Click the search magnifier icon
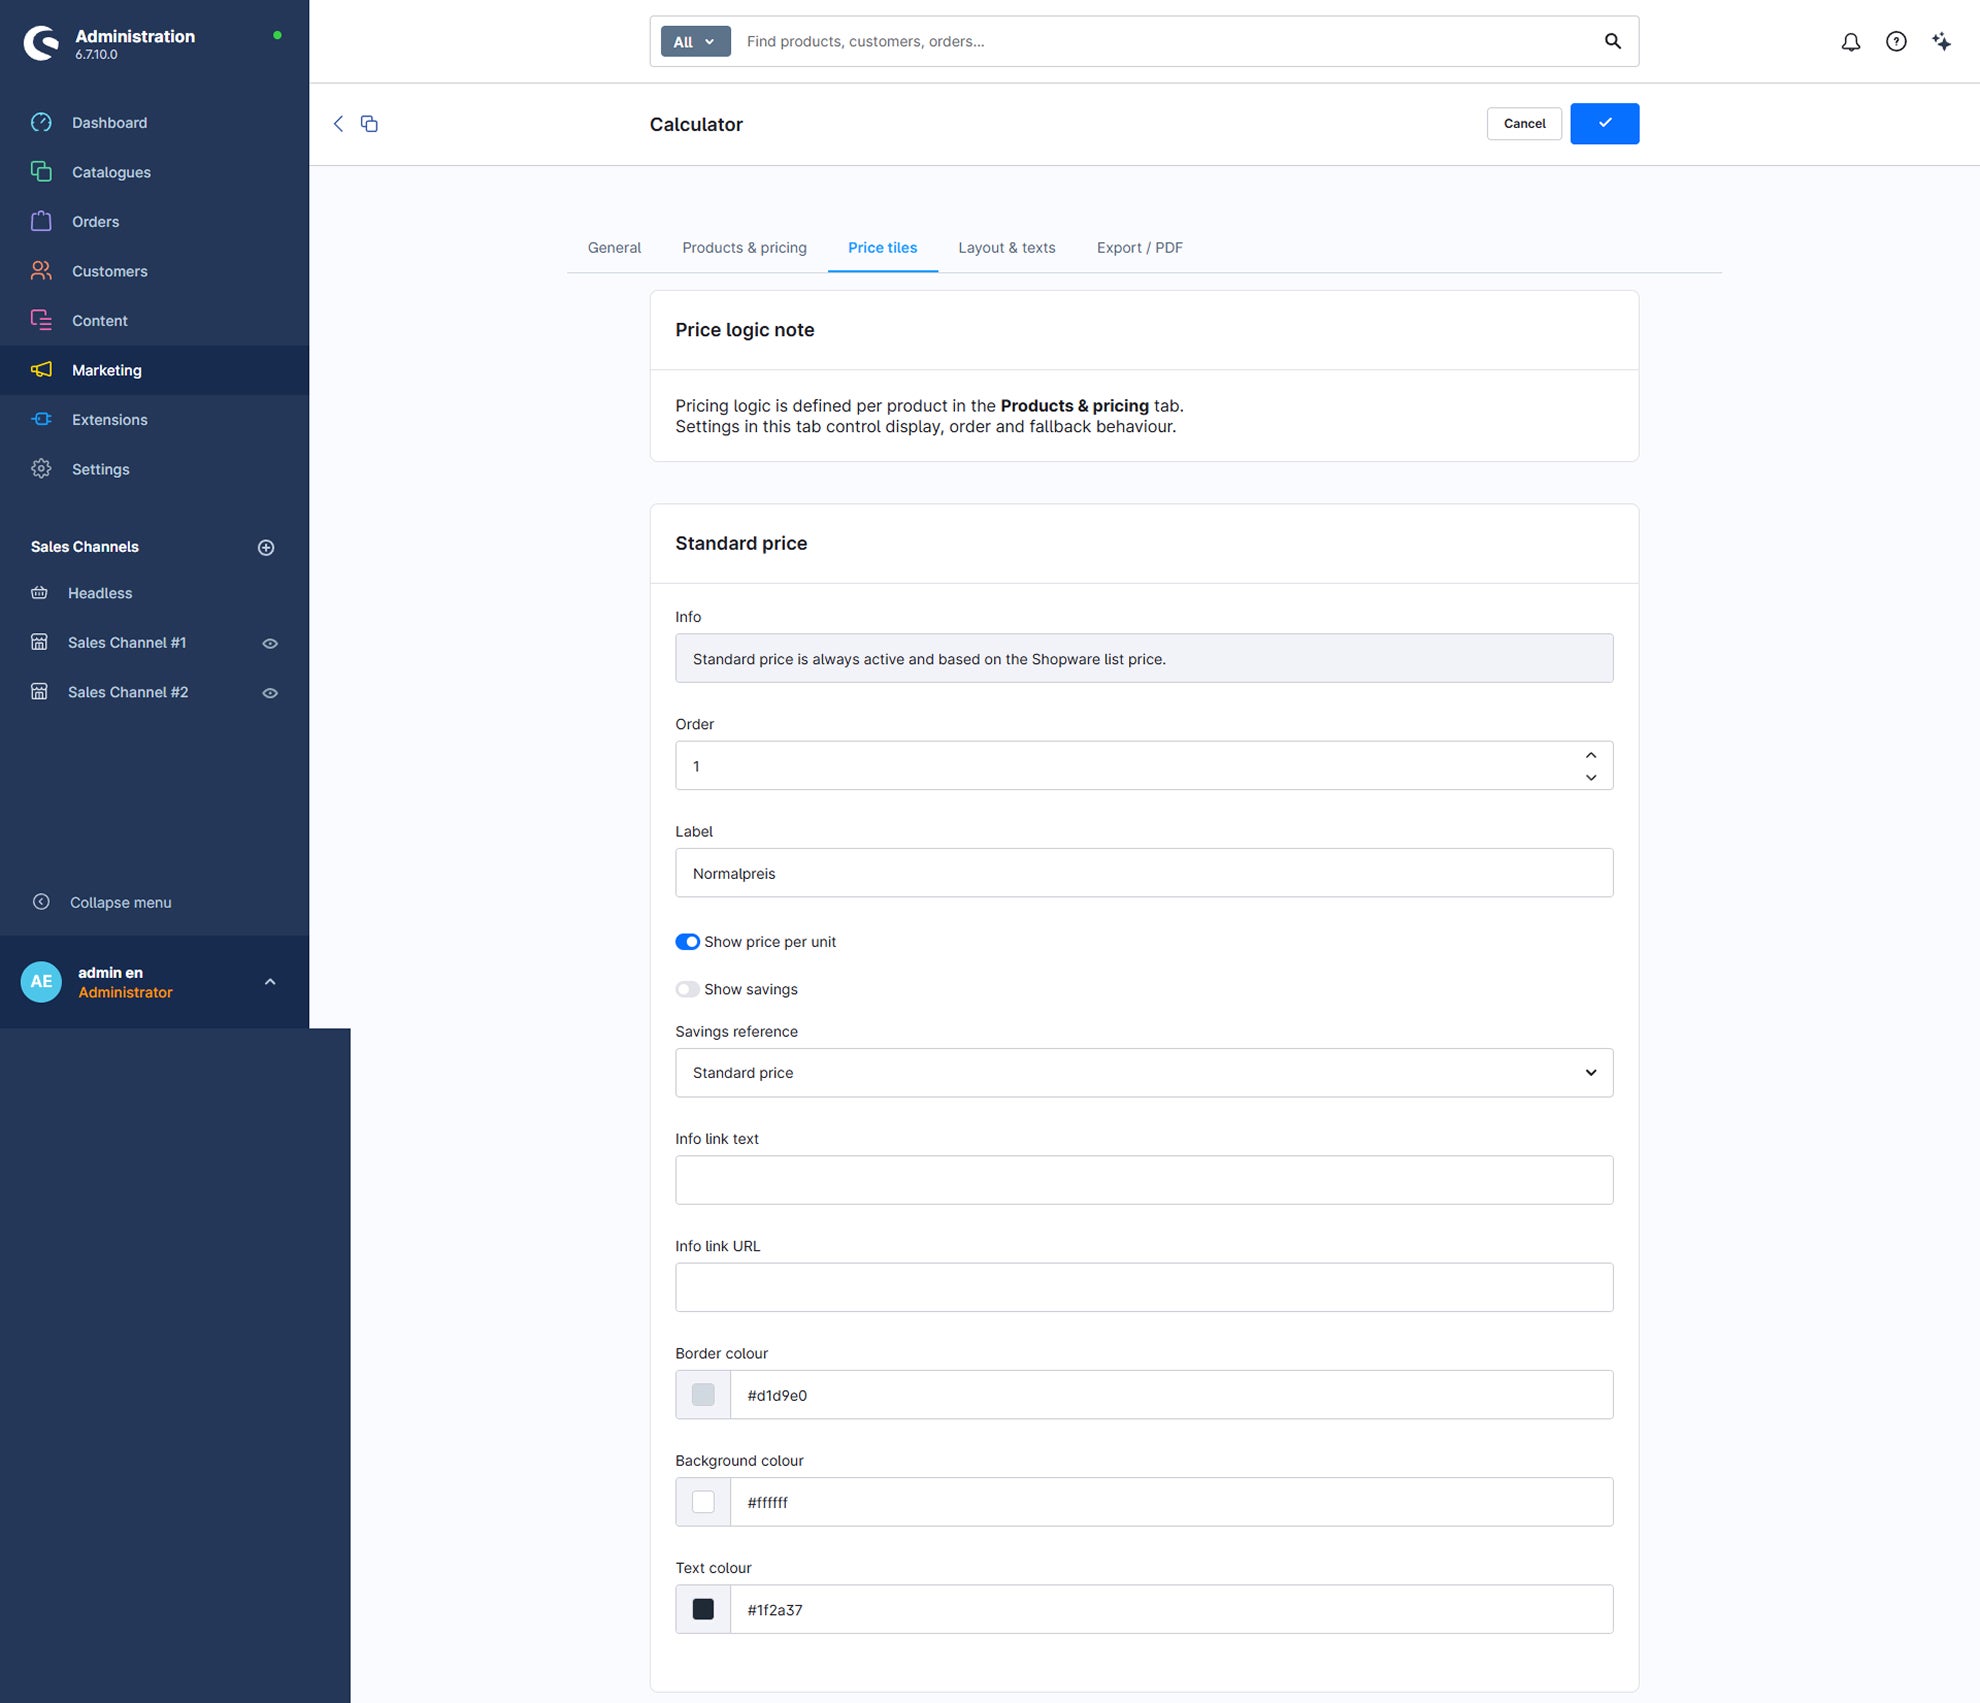Viewport: 1980px width, 1703px height. (x=1612, y=41)
